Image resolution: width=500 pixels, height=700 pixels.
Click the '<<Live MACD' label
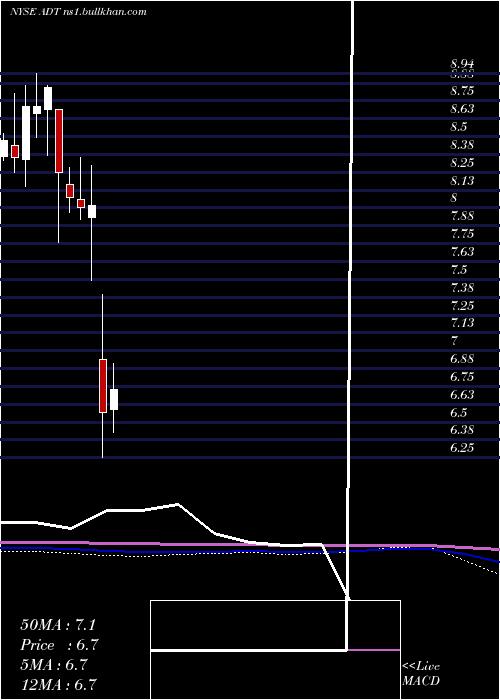pyautogui.click(x=421, y=673)
